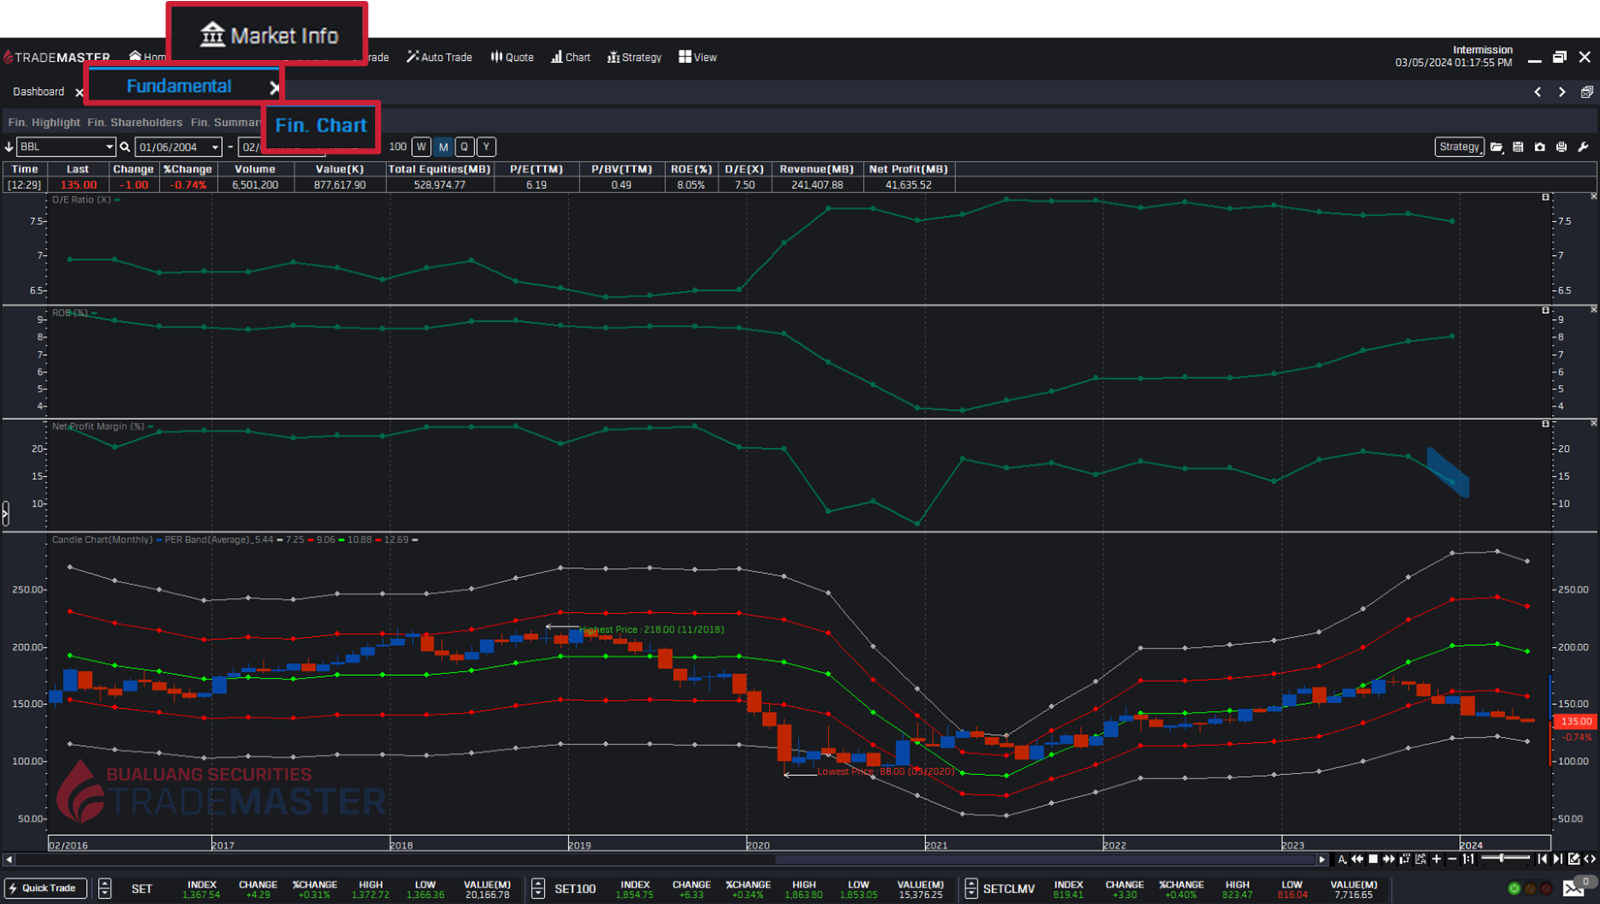The width and height of the screenshot is (1600, 904).
Task: Click the symbol search magnifier icon
Action: [125, 147]
